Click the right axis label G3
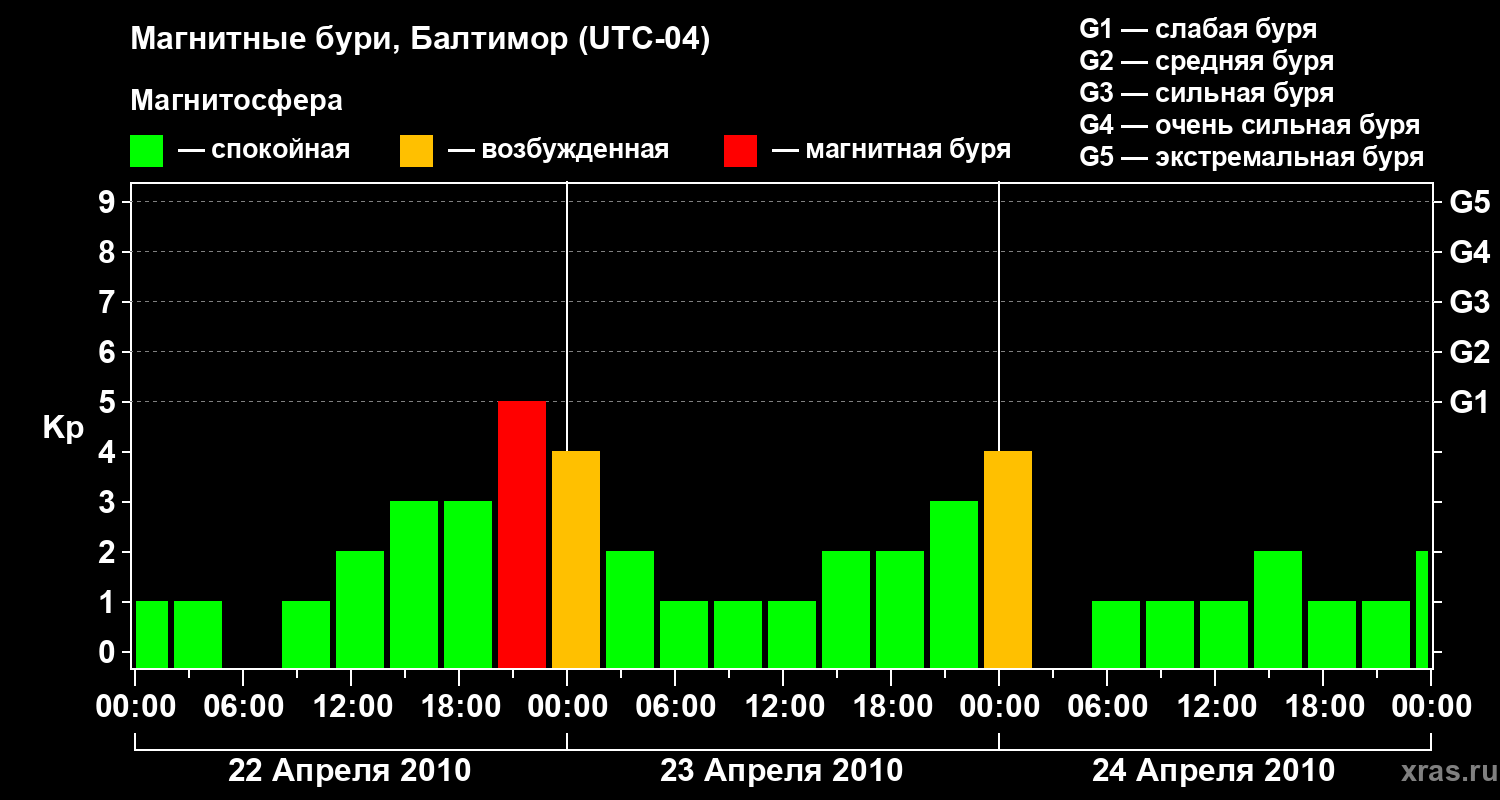Viewport: 1500px width, 800px height. pyautogui.click(x=1469, y=302)
